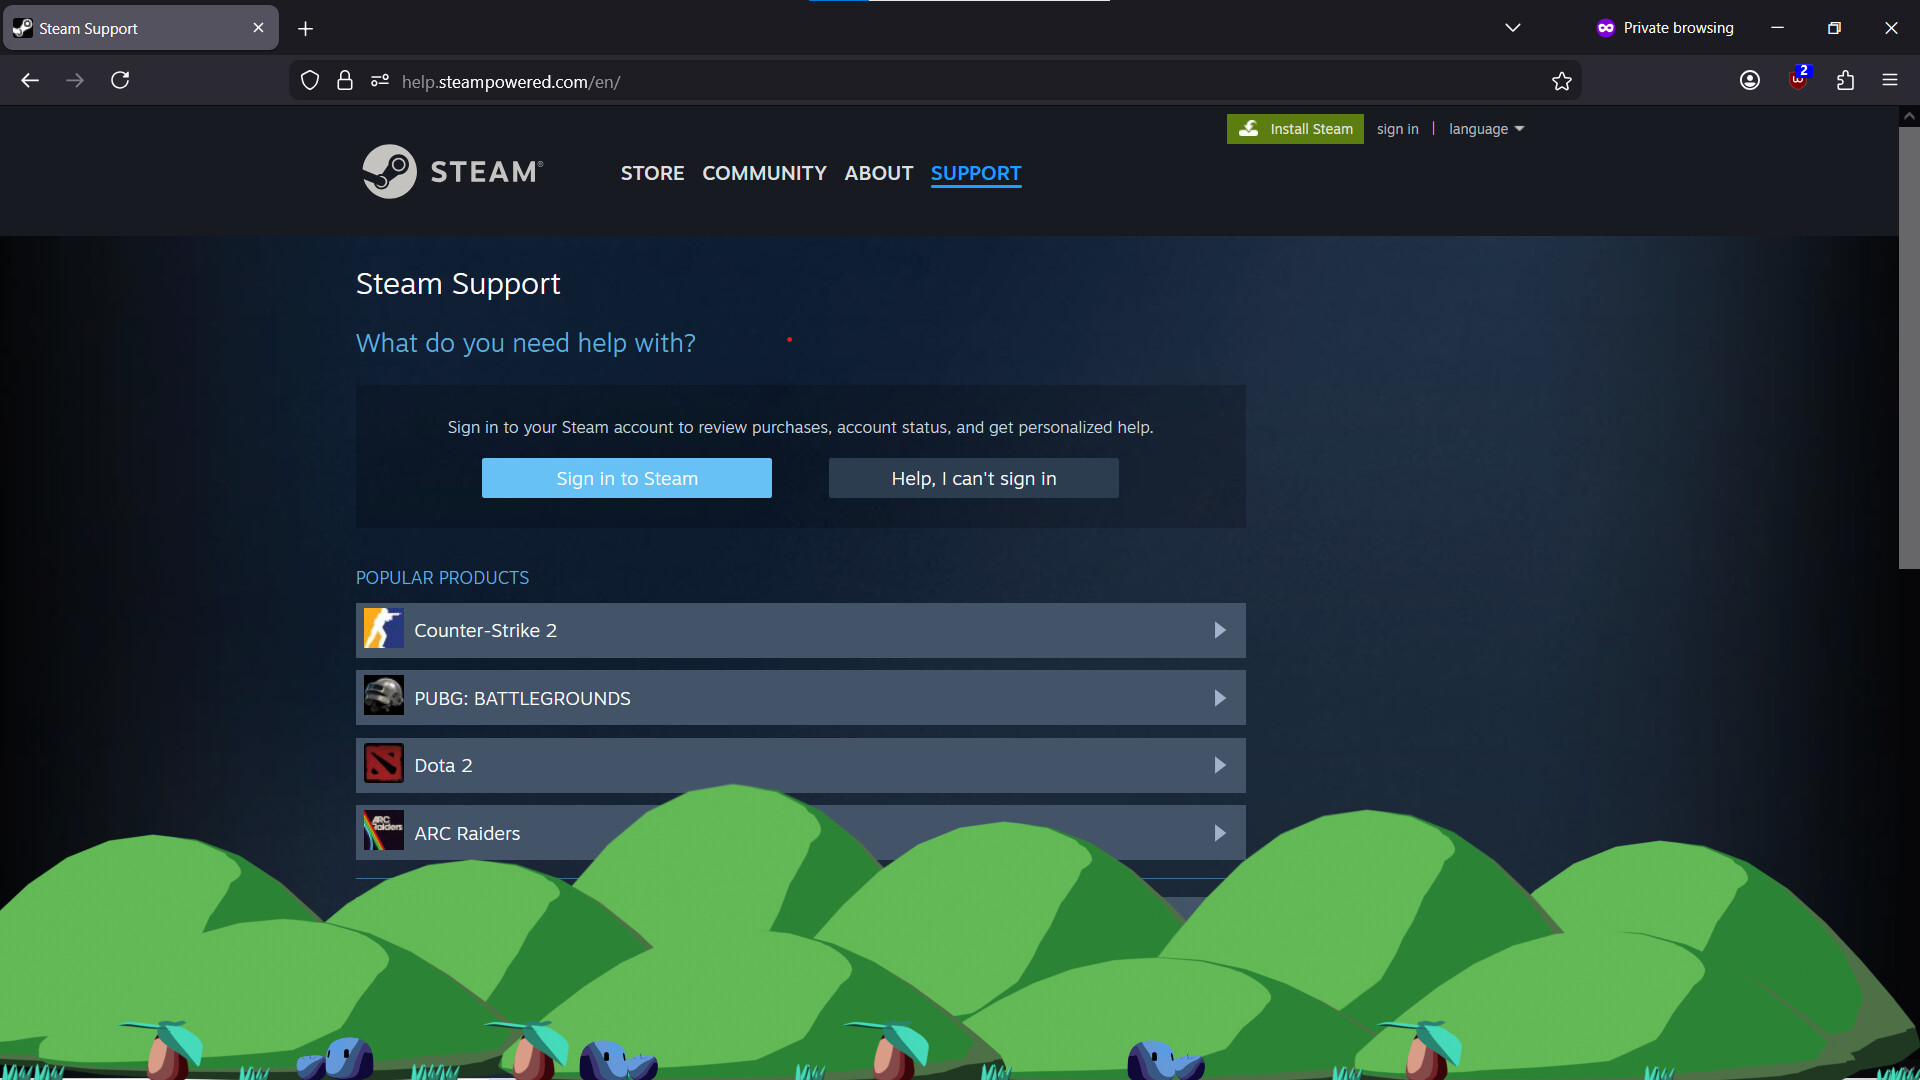Expand the Dota 2 support entry
1920x1080 pixels.
coord(1219,765)
